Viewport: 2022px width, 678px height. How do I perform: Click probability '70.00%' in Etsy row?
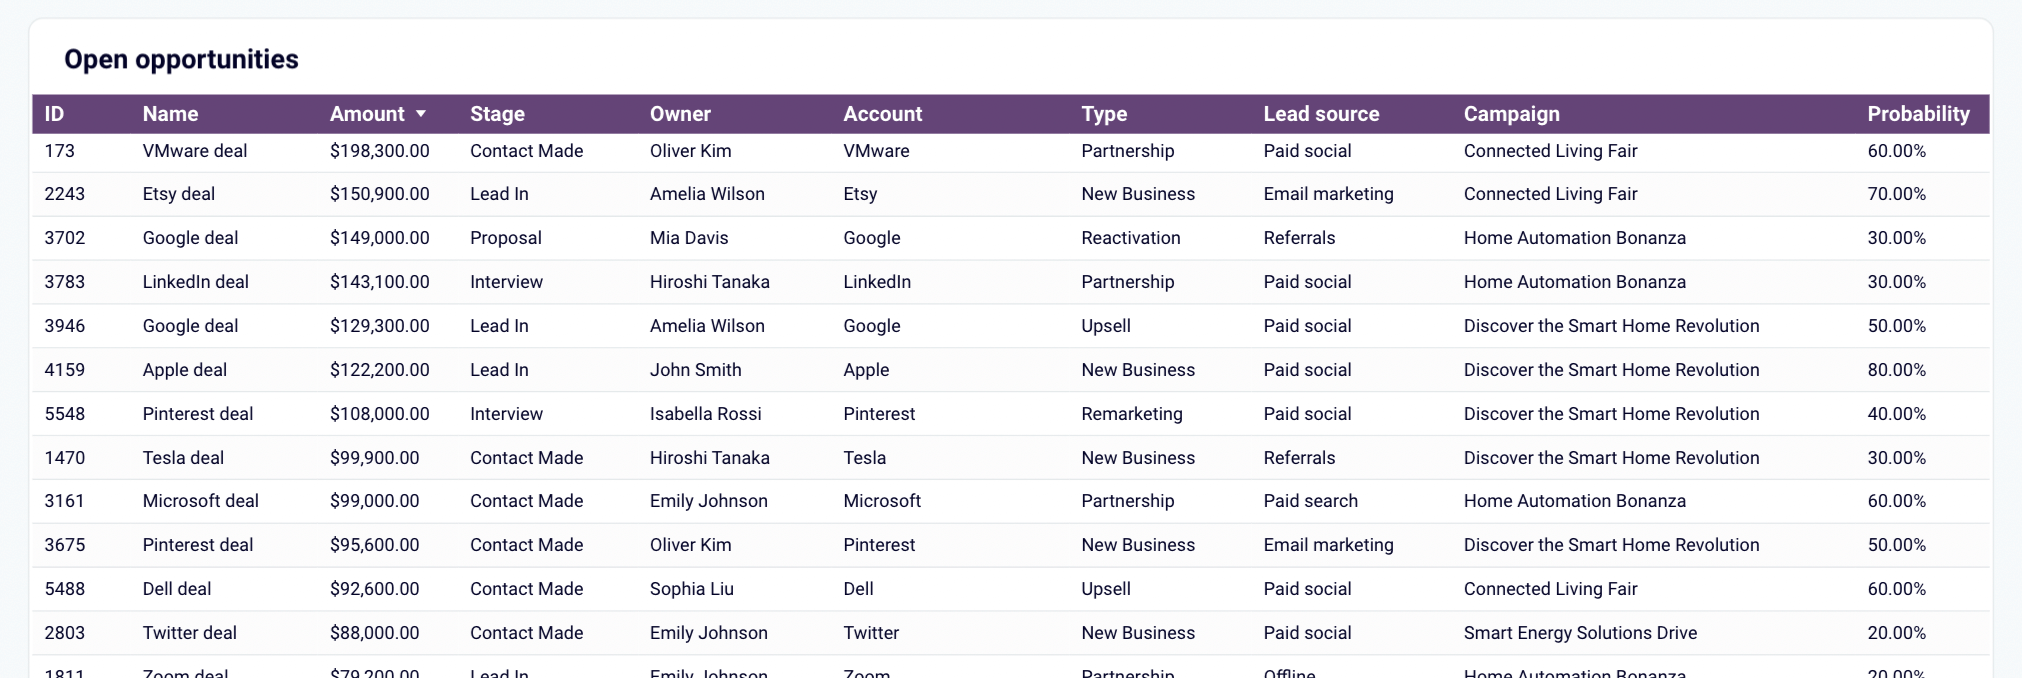point(1897,194)
